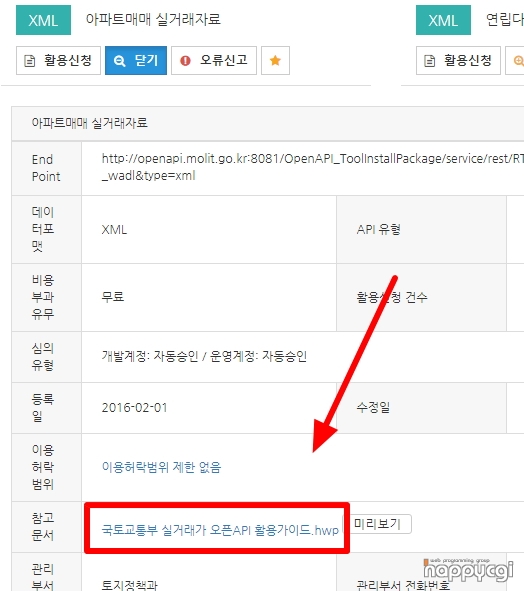Image resolution: width=524 pixels, height=591 pixels.
Task: Click the 아파트매매 실거래자료 title text
Action: pyautogui.click(x=153, y=19)
